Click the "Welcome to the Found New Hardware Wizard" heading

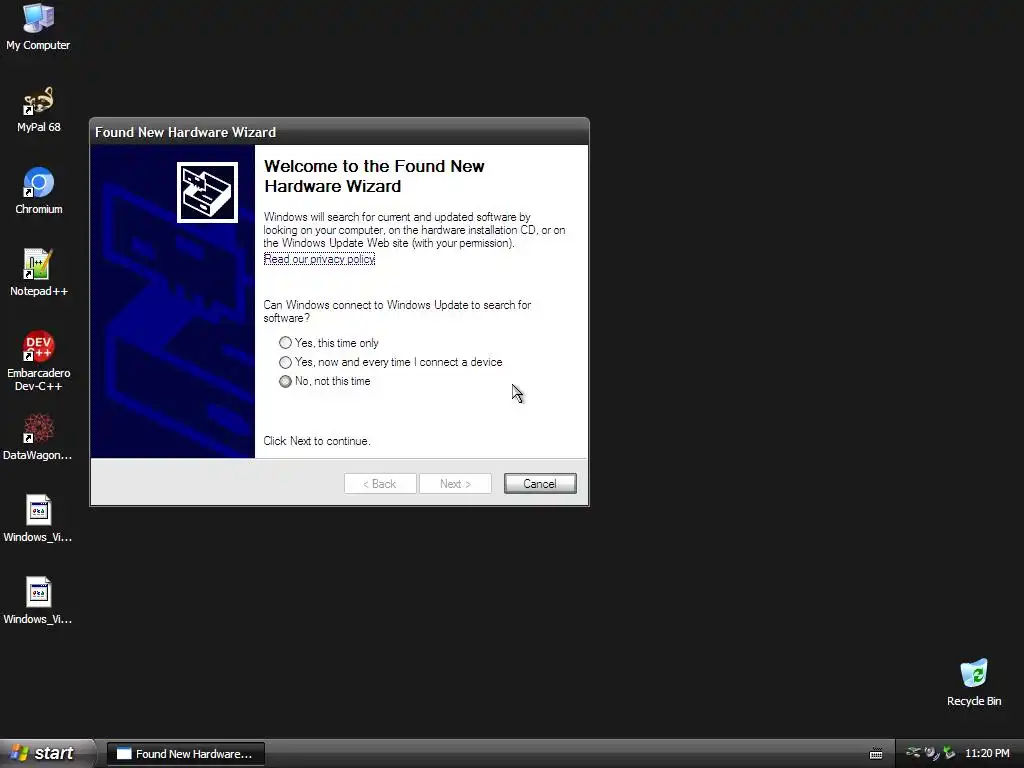tap(374, 176)
